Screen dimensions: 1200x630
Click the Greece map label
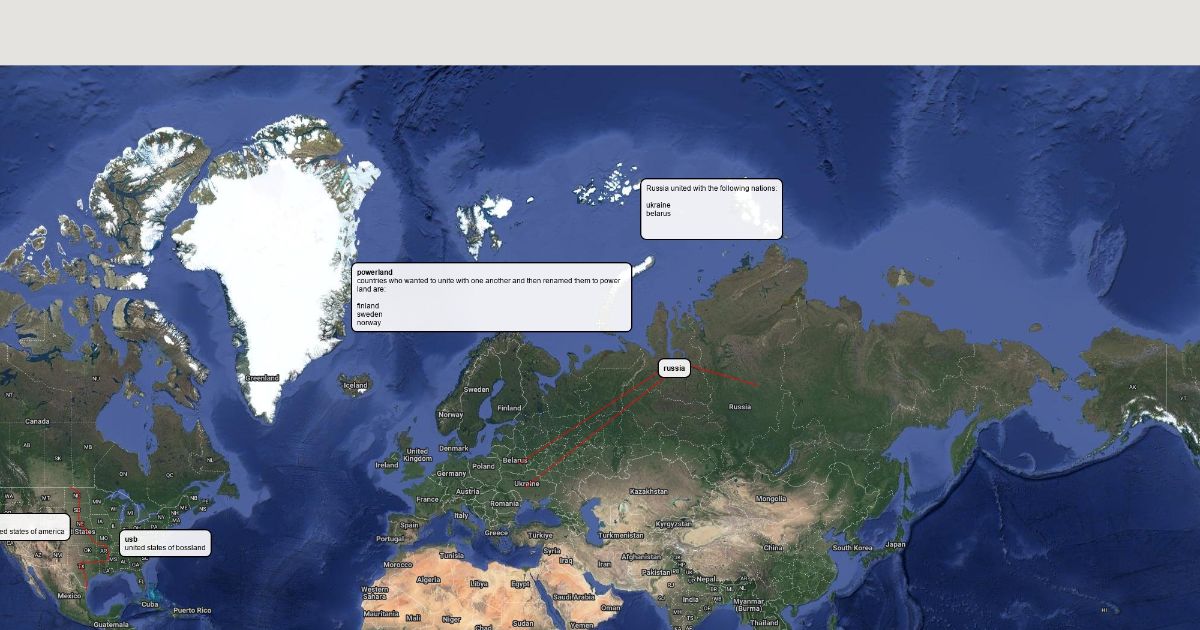tap(496, 533)
